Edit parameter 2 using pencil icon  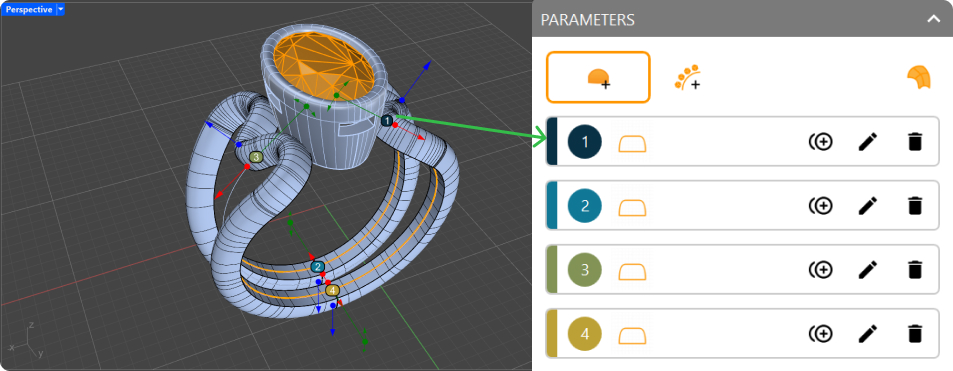868,206
